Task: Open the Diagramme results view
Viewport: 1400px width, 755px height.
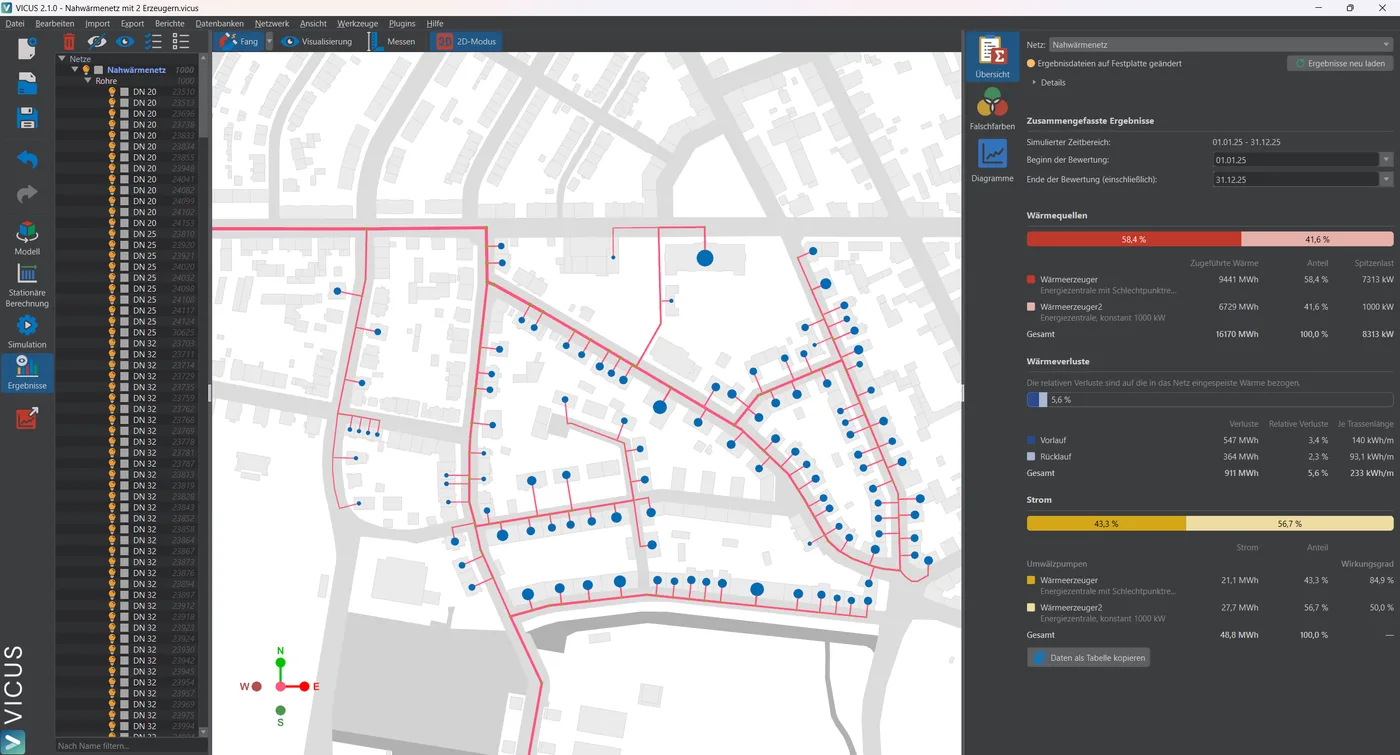Action: pyautogui.click(x=992, y=161)
